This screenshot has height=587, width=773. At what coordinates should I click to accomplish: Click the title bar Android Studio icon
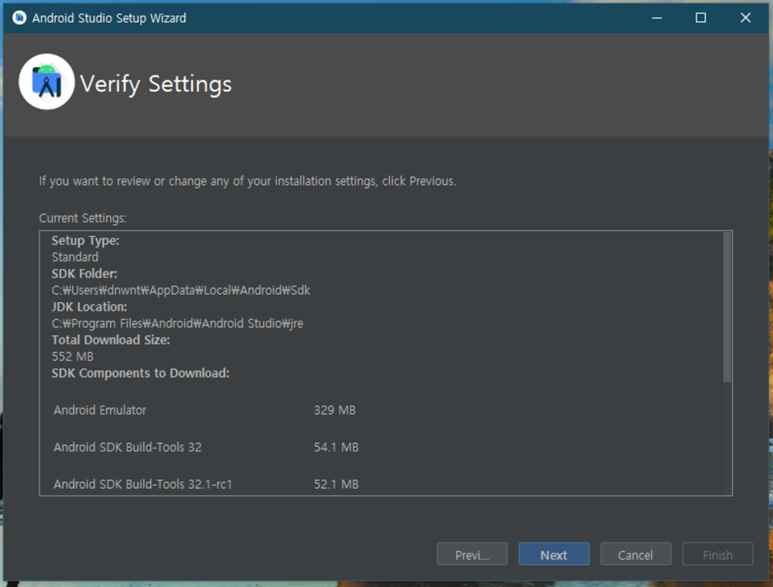pos(19,18)
